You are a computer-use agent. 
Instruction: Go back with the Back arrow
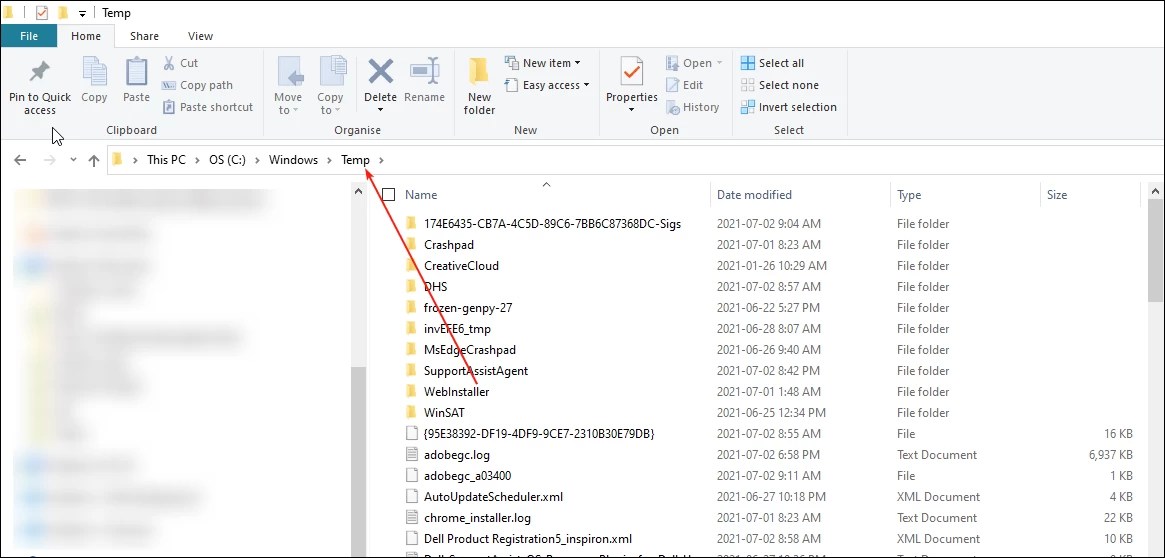[x=20, y=160]
